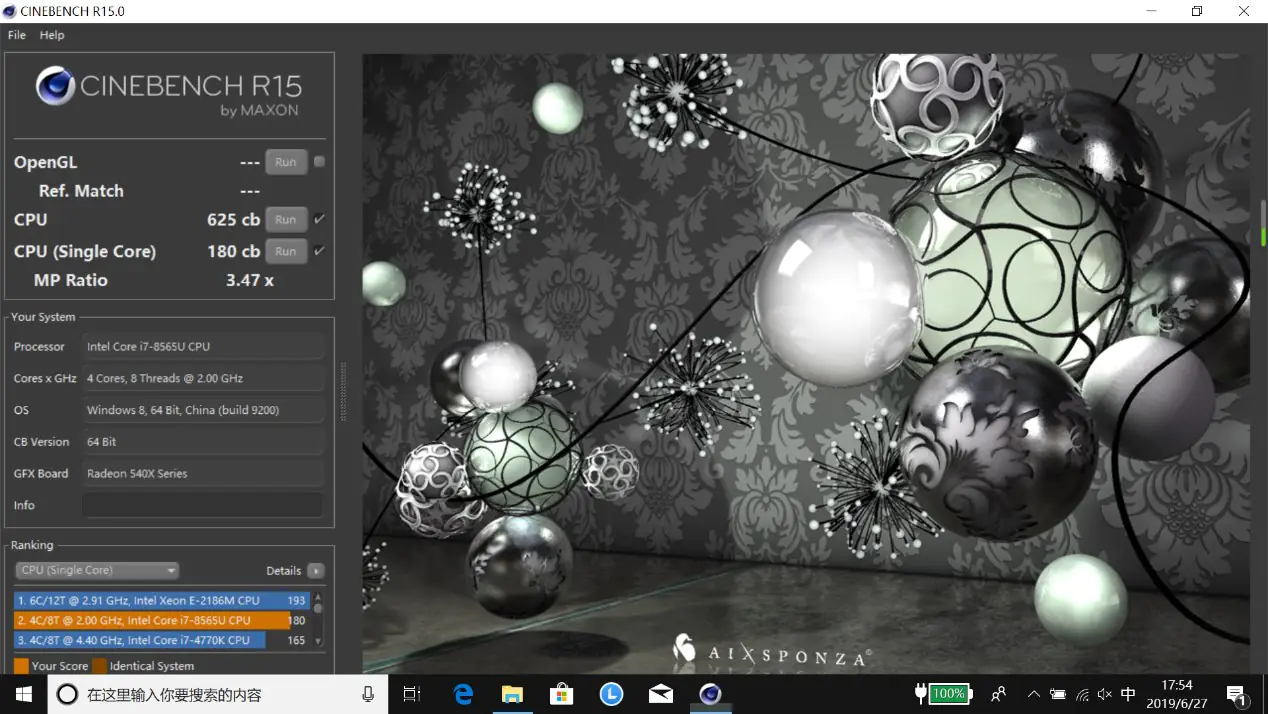Viewport: 1268px width, 714px height.
Task: Enable the OpenGL test checkbox
Action: point(319,162)
